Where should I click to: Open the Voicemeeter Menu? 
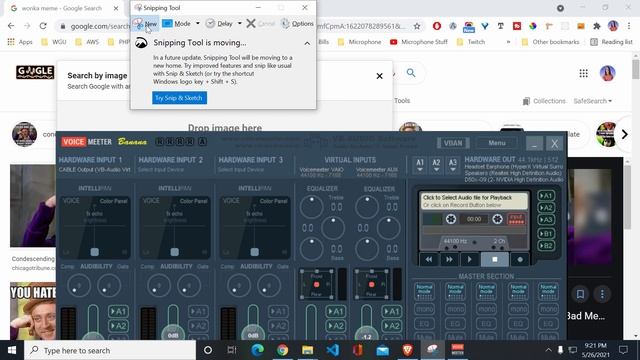click(497, 143)
